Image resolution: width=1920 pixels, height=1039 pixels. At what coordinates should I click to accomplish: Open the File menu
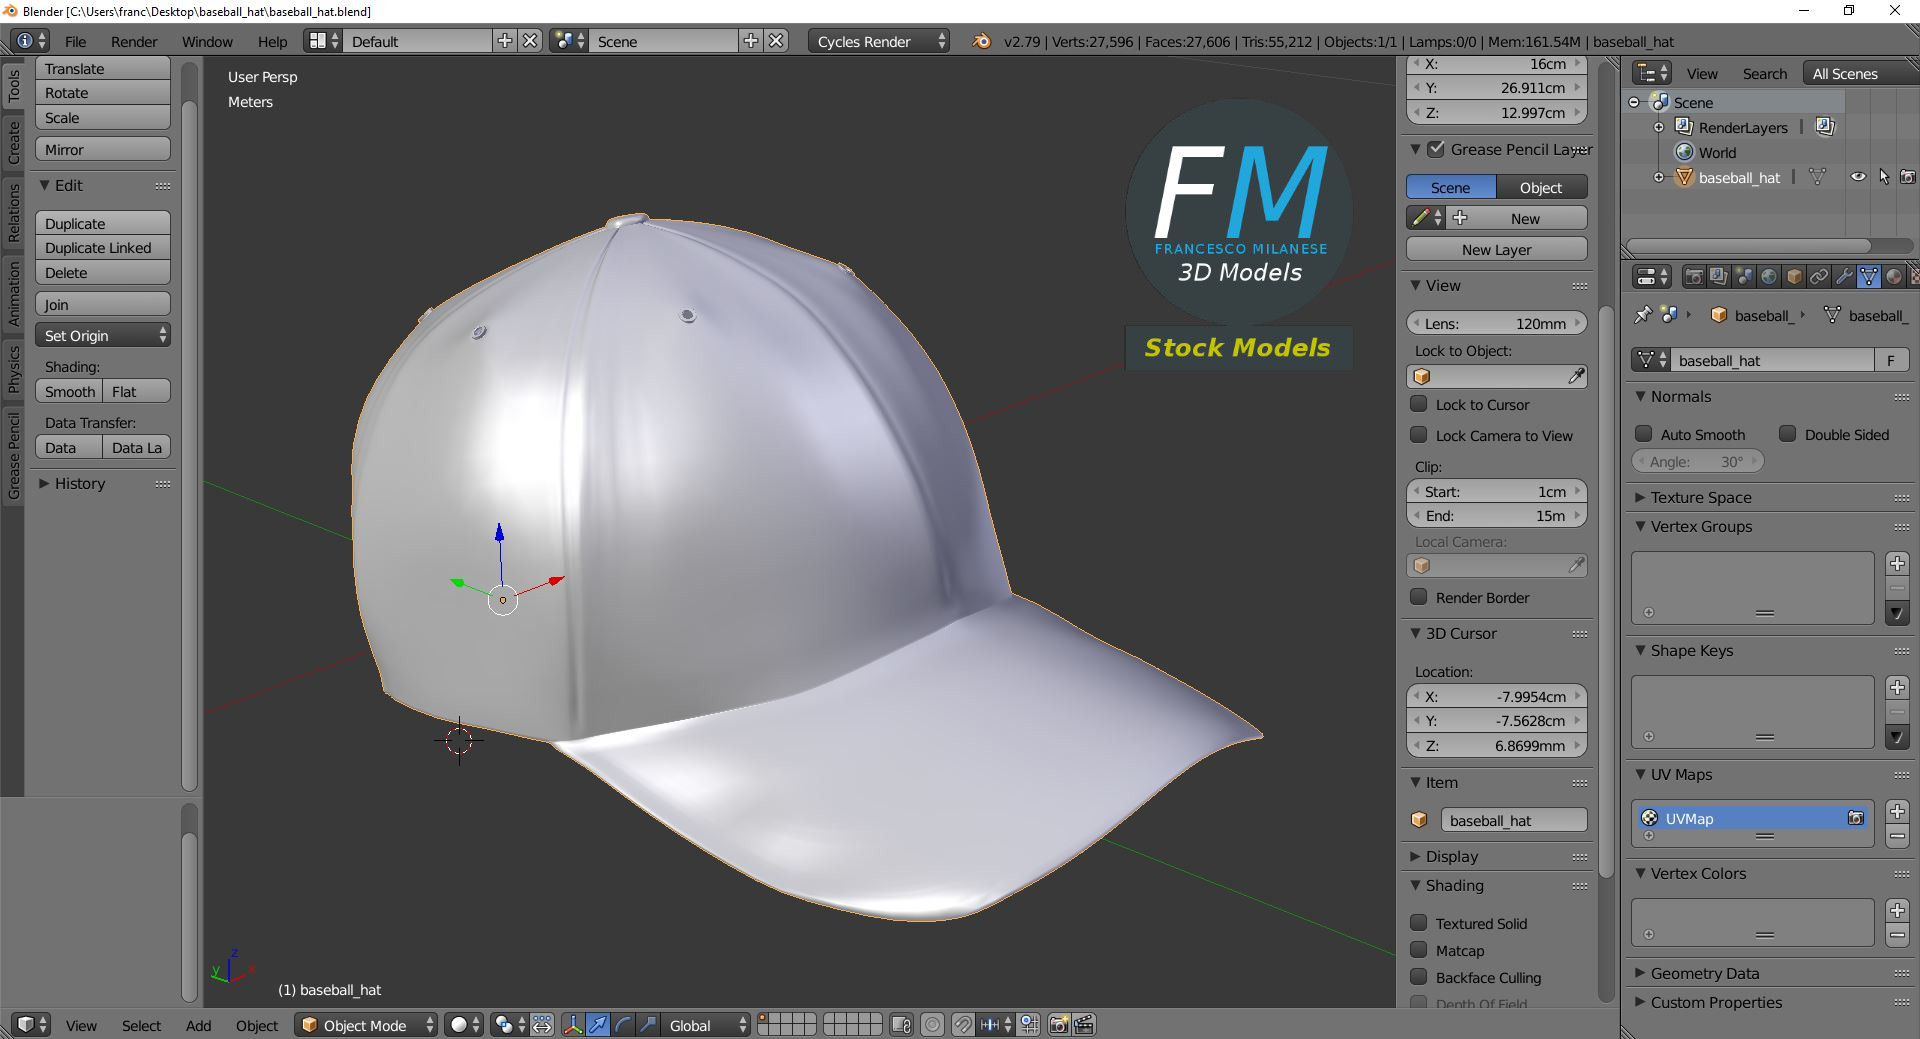tap(76, 41)
